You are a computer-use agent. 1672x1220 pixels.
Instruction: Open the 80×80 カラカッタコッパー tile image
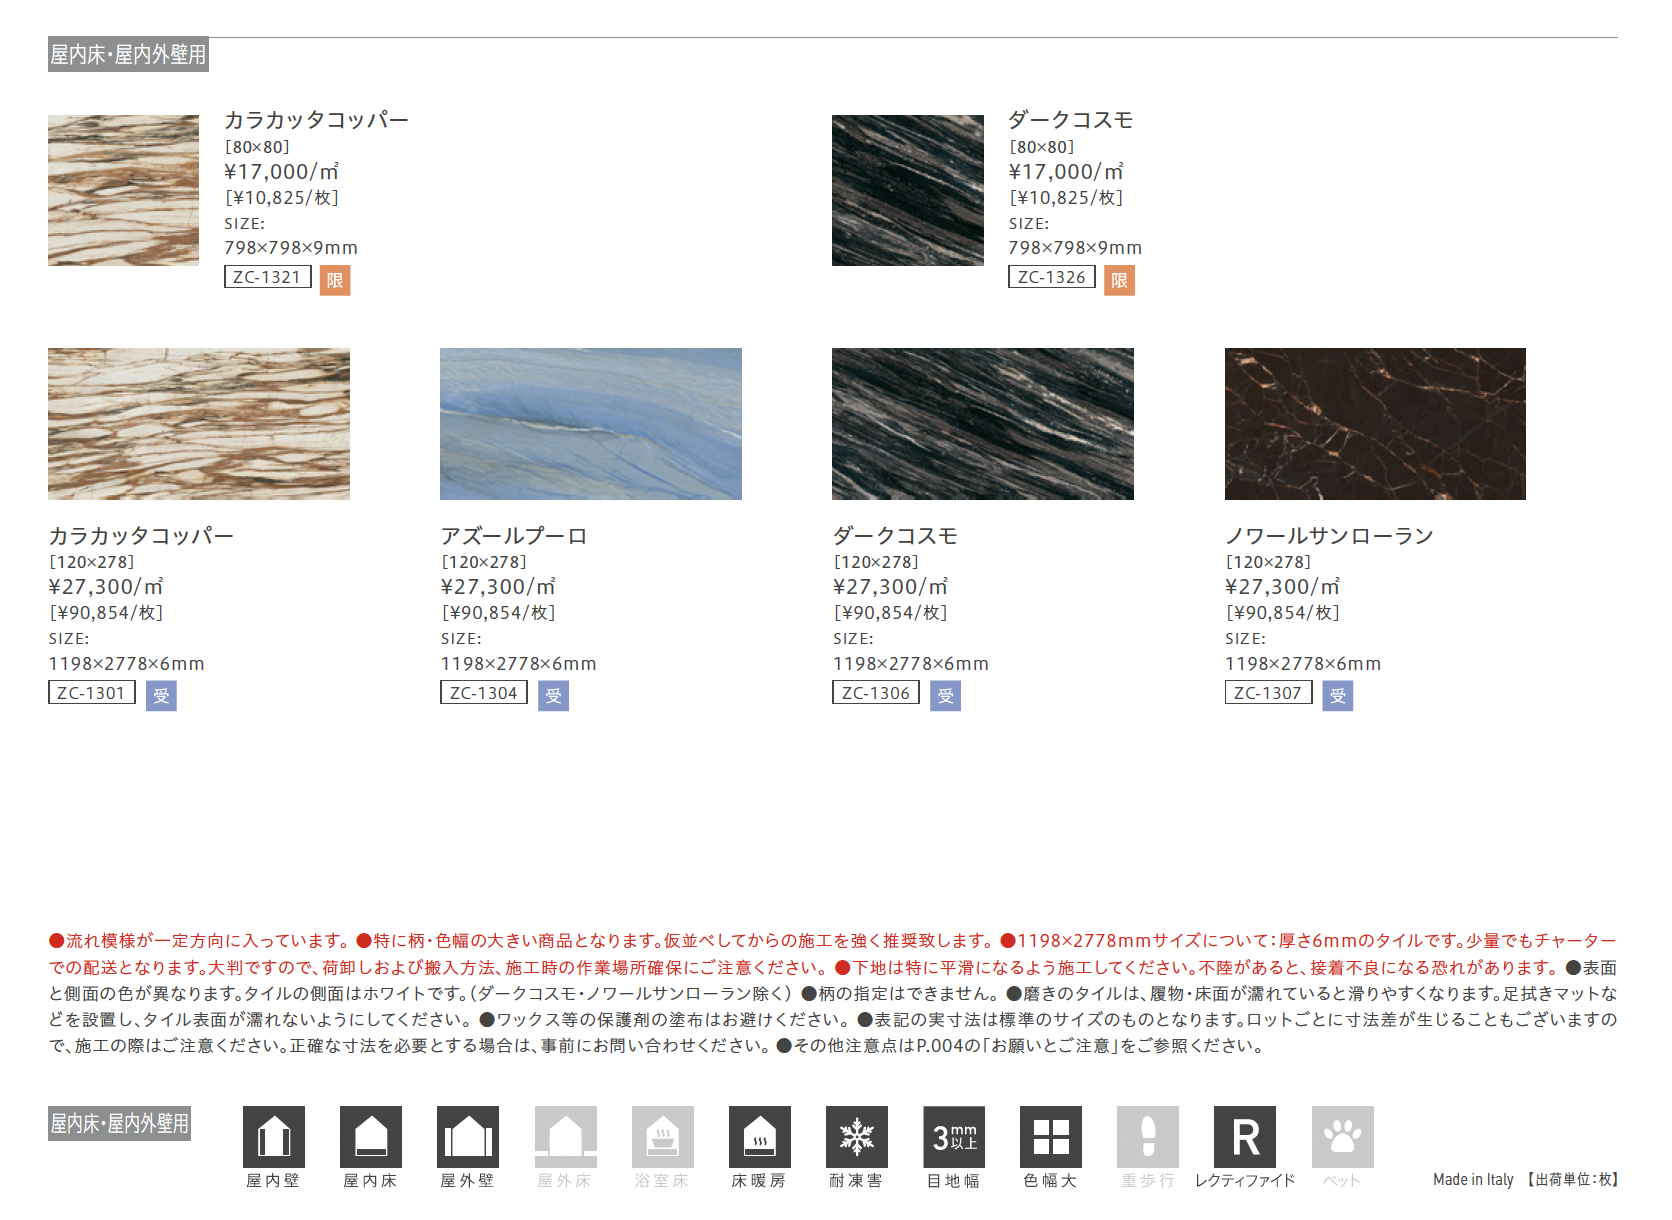(123, 190)
